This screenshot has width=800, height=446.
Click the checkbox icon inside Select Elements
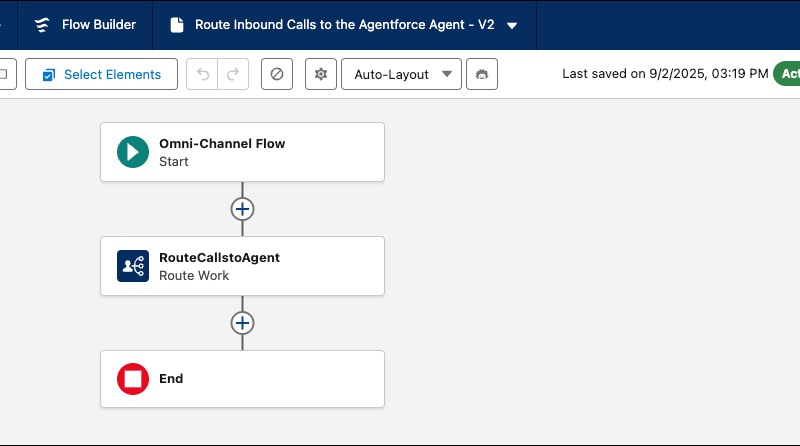[x=48, y=75]
